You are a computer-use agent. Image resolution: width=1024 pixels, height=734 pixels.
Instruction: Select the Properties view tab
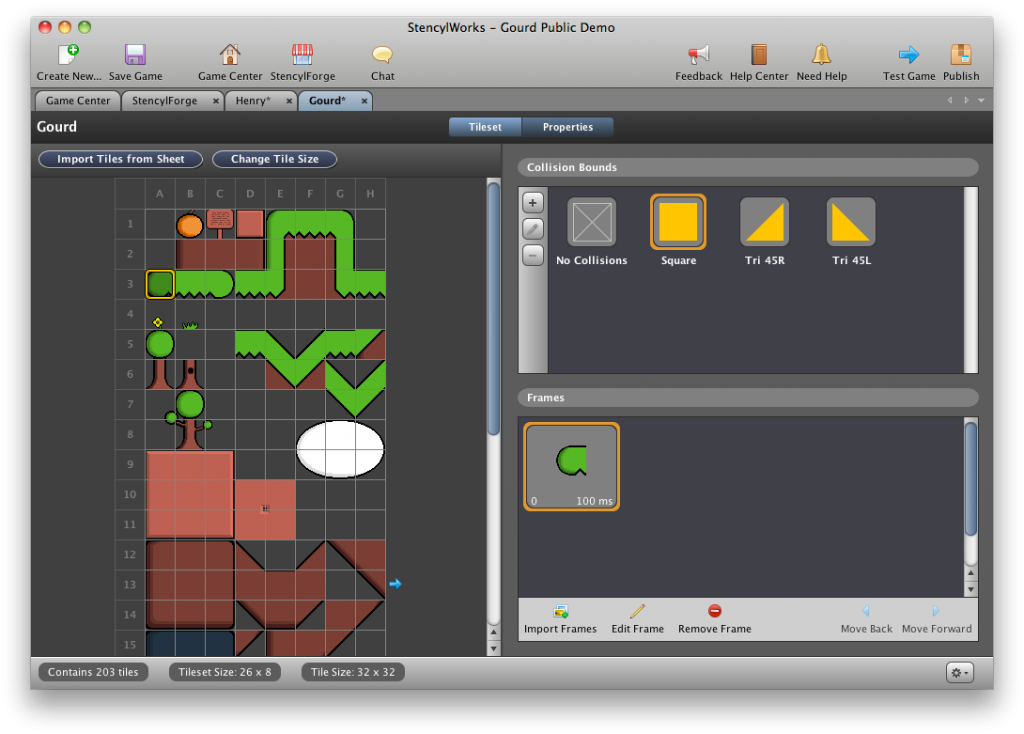point(568,127)
